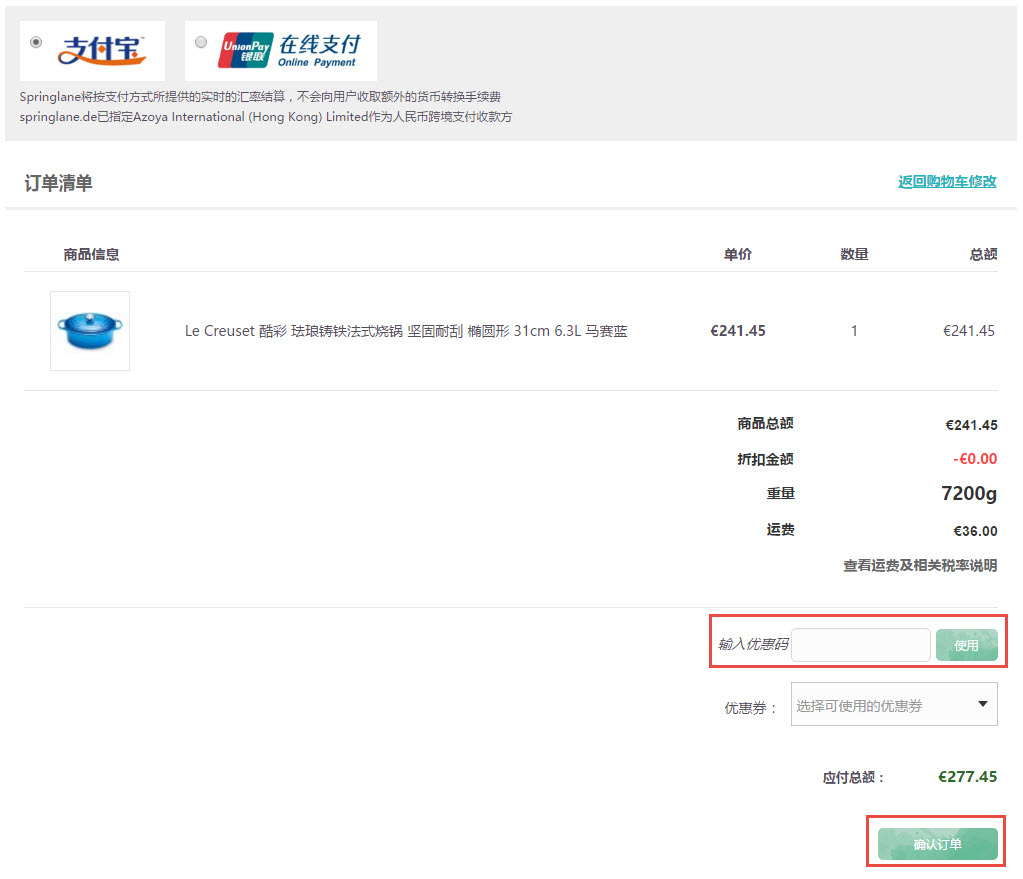This screenshot has width=1023, height=879.
Task: Open the 返回购物车修改 link
Action: point(947,181)
